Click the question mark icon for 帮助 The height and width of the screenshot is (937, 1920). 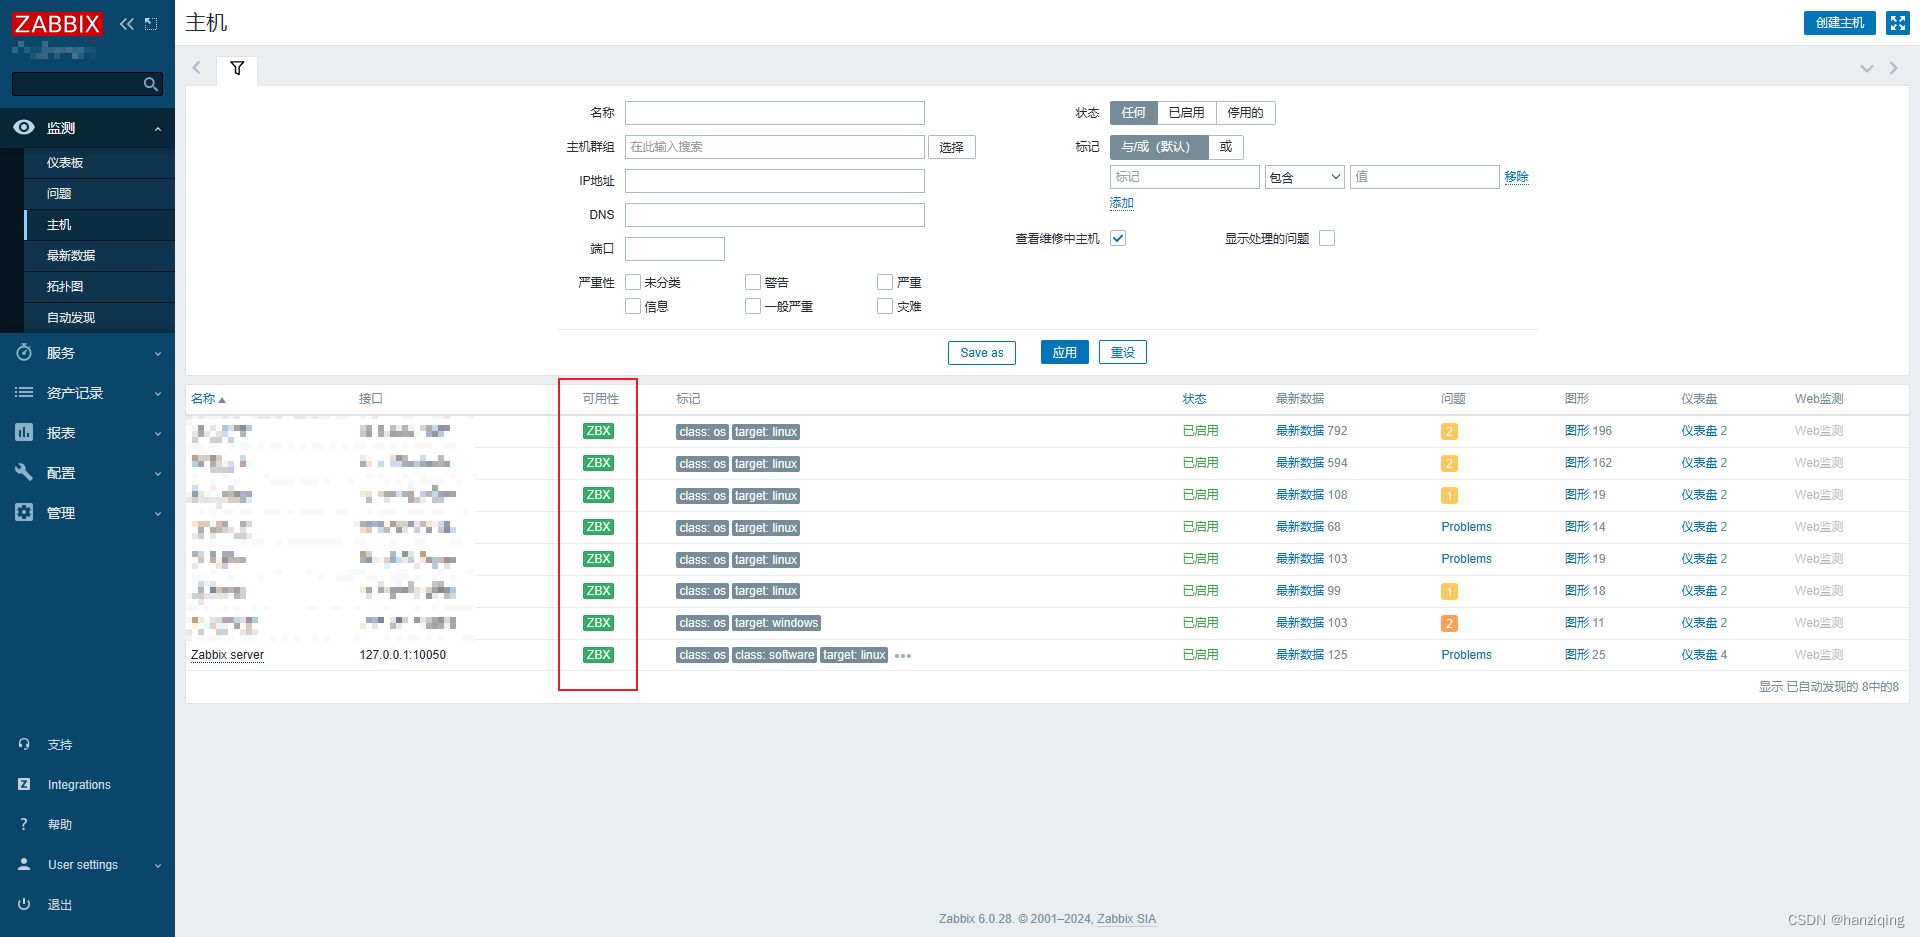pyautogui.click(x=24, y=824)
